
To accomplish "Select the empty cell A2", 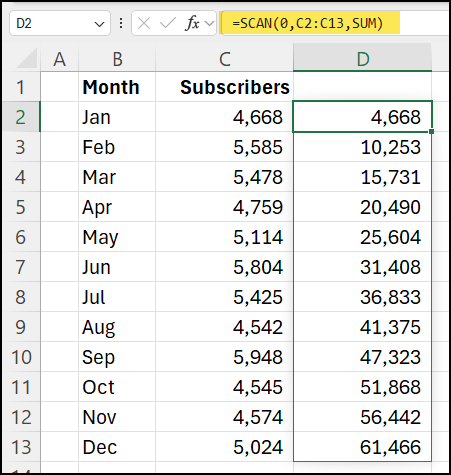I will (59, 117).
